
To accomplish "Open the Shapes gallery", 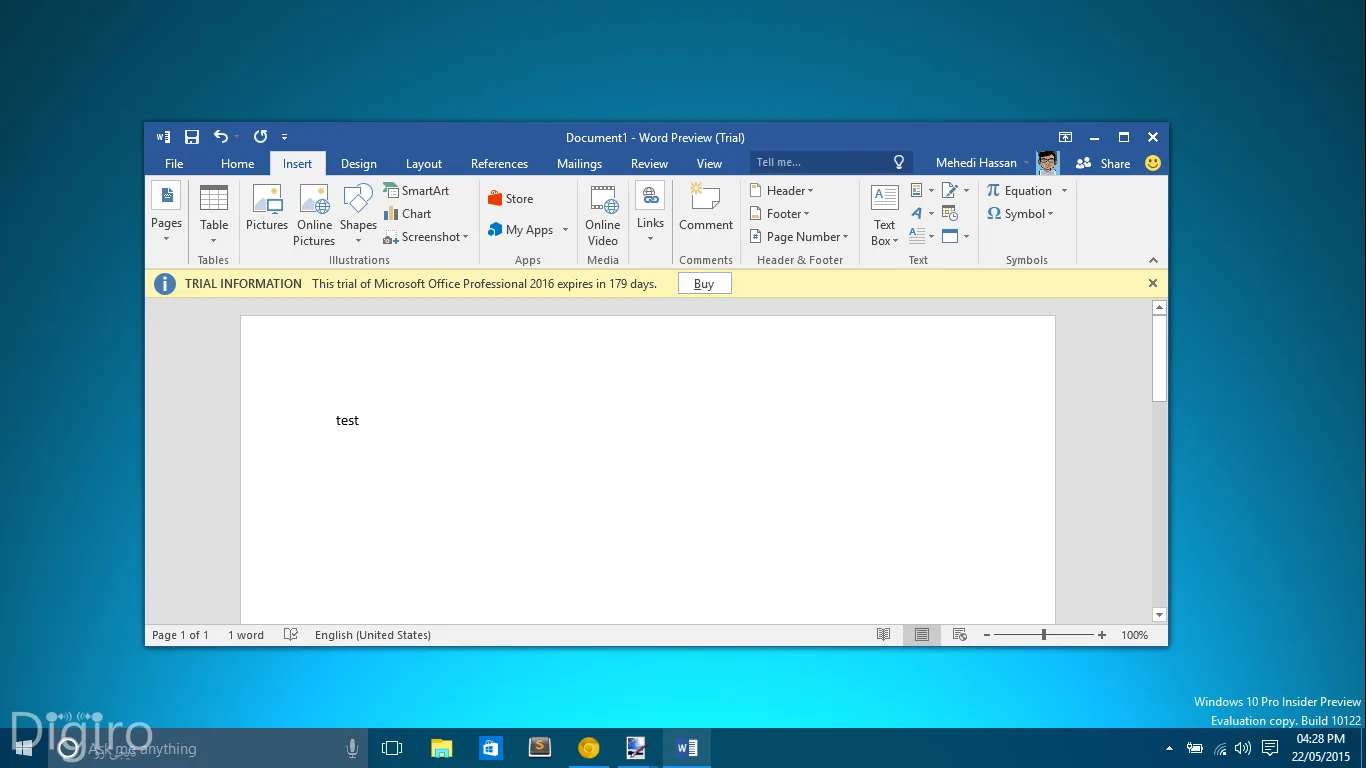I will (x=358, y=215).
